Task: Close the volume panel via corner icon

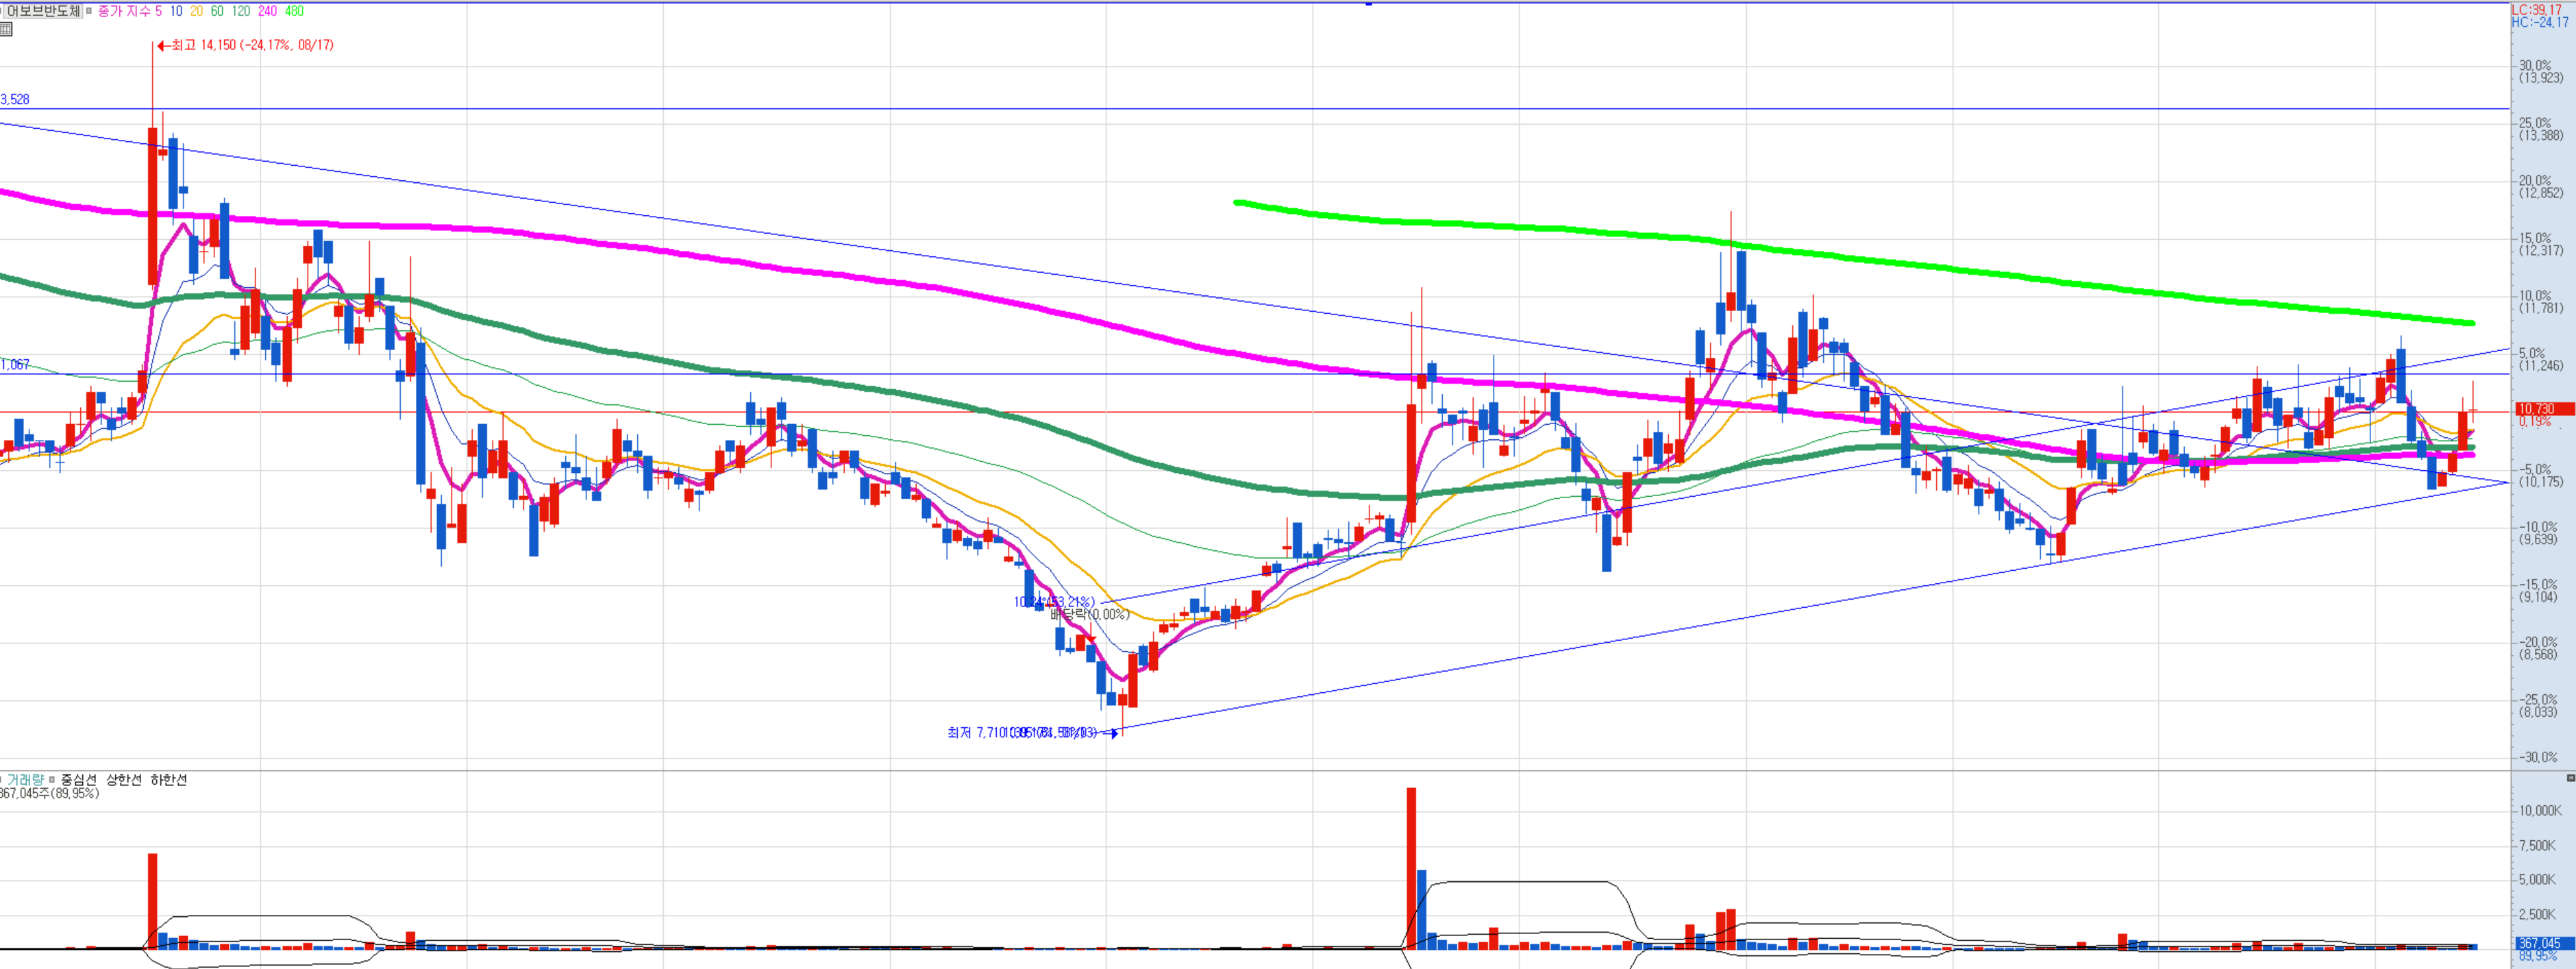Action: click(x=2570, y=778)
